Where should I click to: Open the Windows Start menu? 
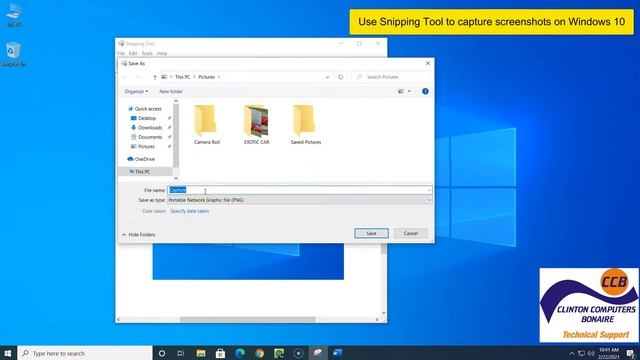tap(8, 353)
